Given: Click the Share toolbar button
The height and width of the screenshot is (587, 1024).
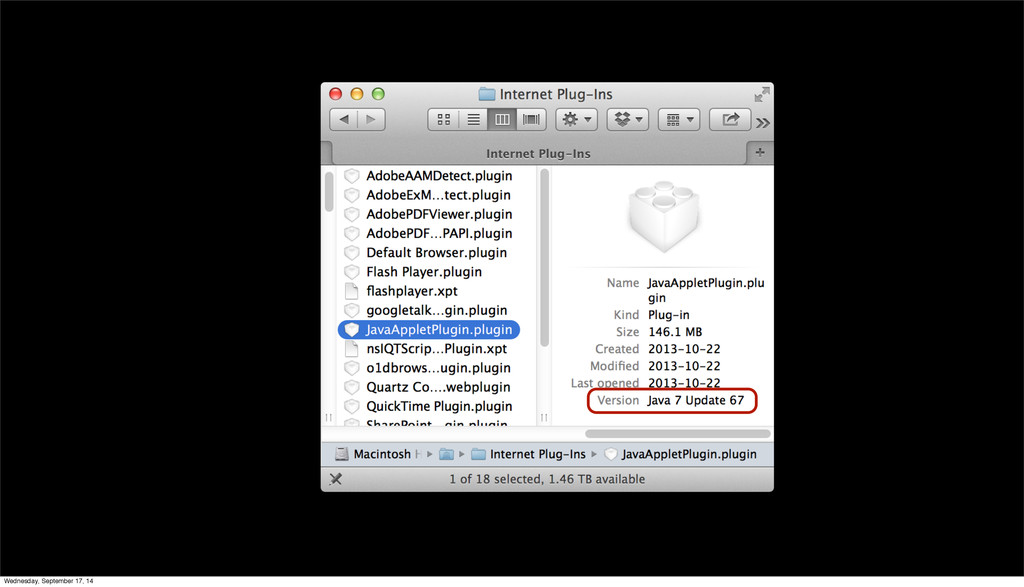Looking at the screenshot, I should pyautogui.click(x=729, y=119).
